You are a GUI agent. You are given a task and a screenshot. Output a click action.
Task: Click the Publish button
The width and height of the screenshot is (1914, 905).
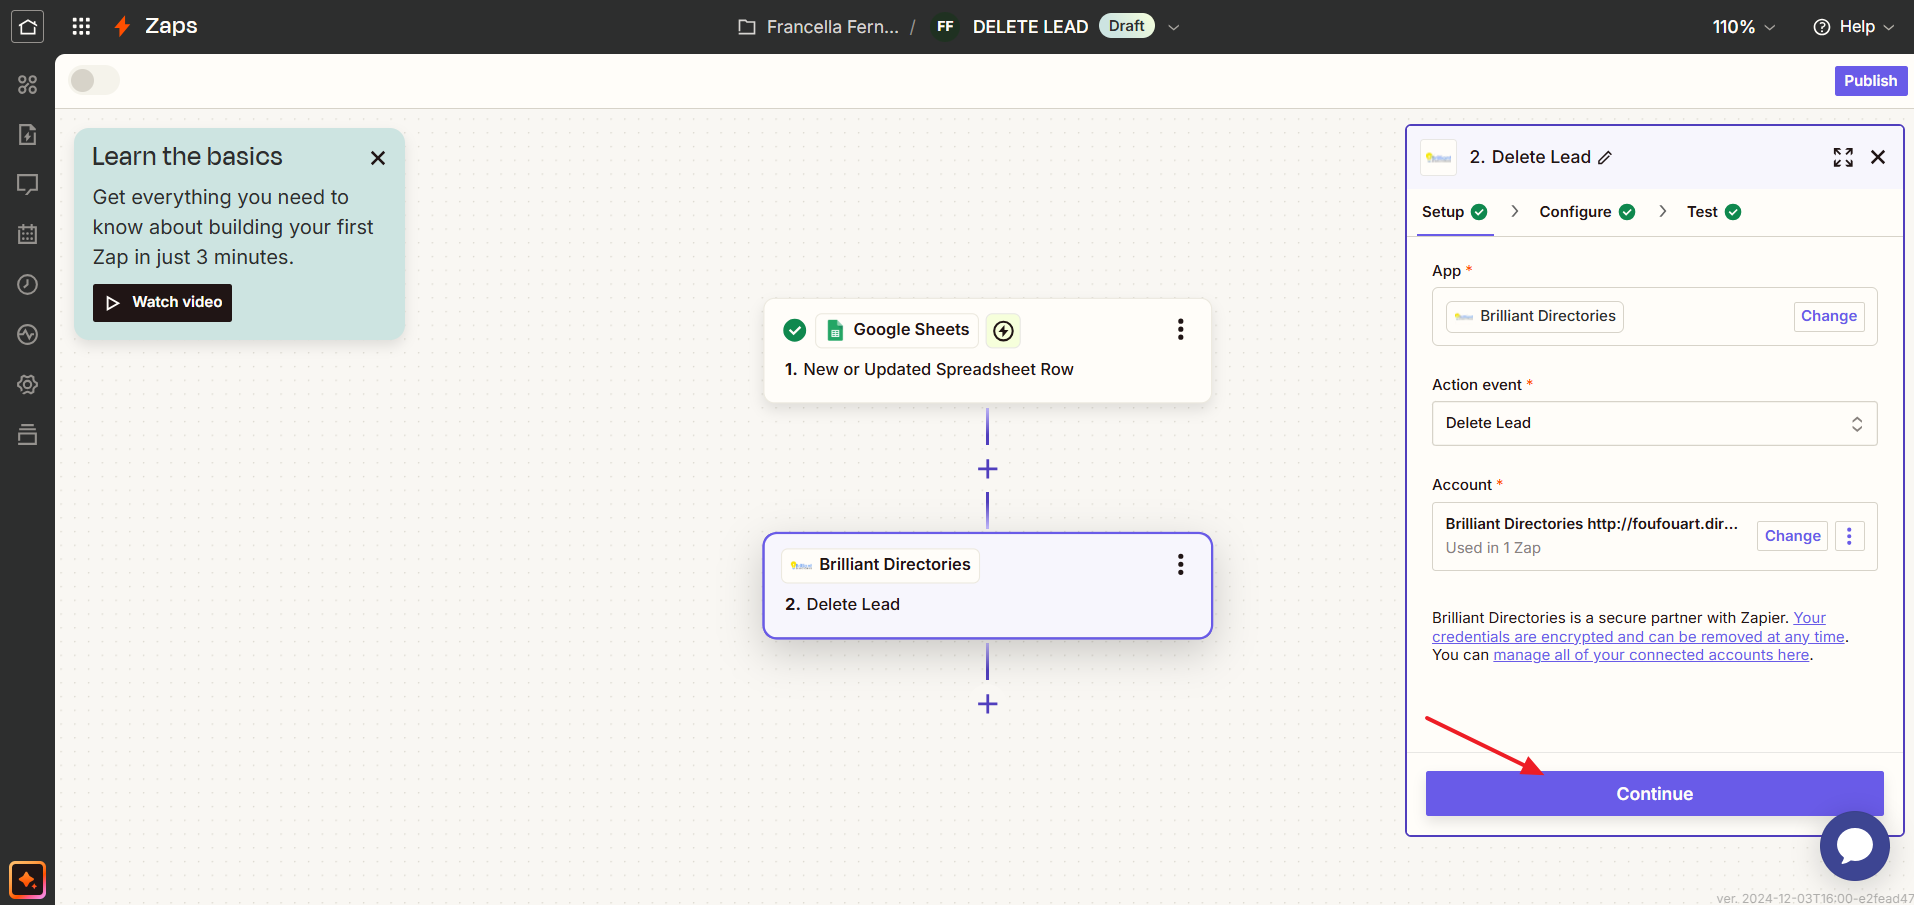click(x=1870, y=81)
